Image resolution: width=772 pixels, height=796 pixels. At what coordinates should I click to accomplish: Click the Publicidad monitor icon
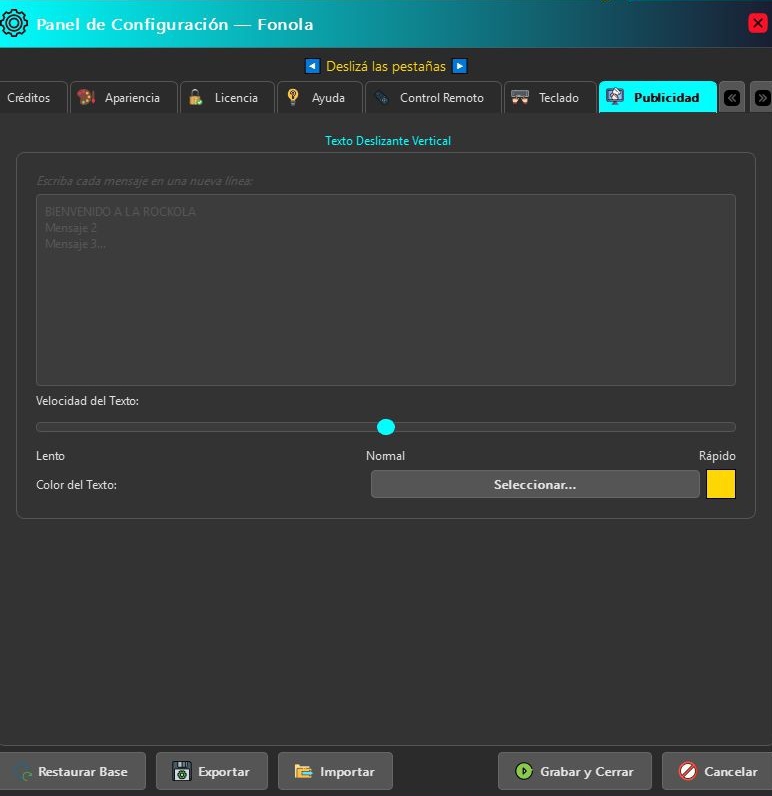(615, 96)
